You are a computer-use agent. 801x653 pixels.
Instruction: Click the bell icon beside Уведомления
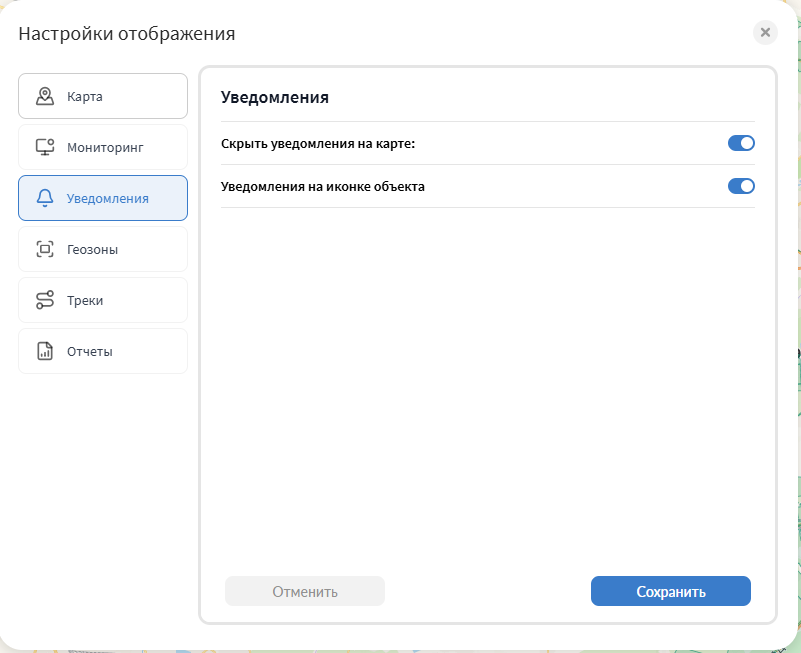point(45,198)
